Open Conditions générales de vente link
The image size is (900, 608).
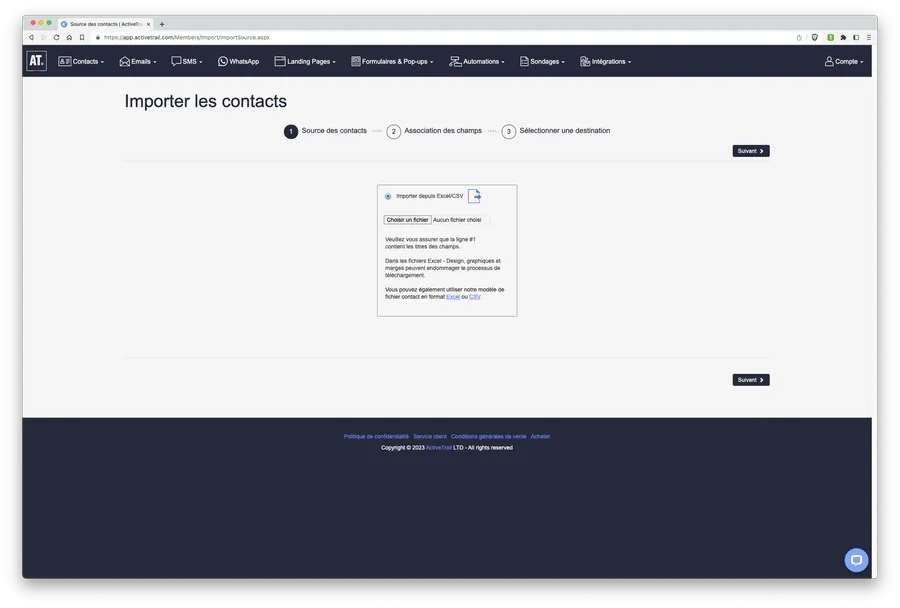click(488, 436)
